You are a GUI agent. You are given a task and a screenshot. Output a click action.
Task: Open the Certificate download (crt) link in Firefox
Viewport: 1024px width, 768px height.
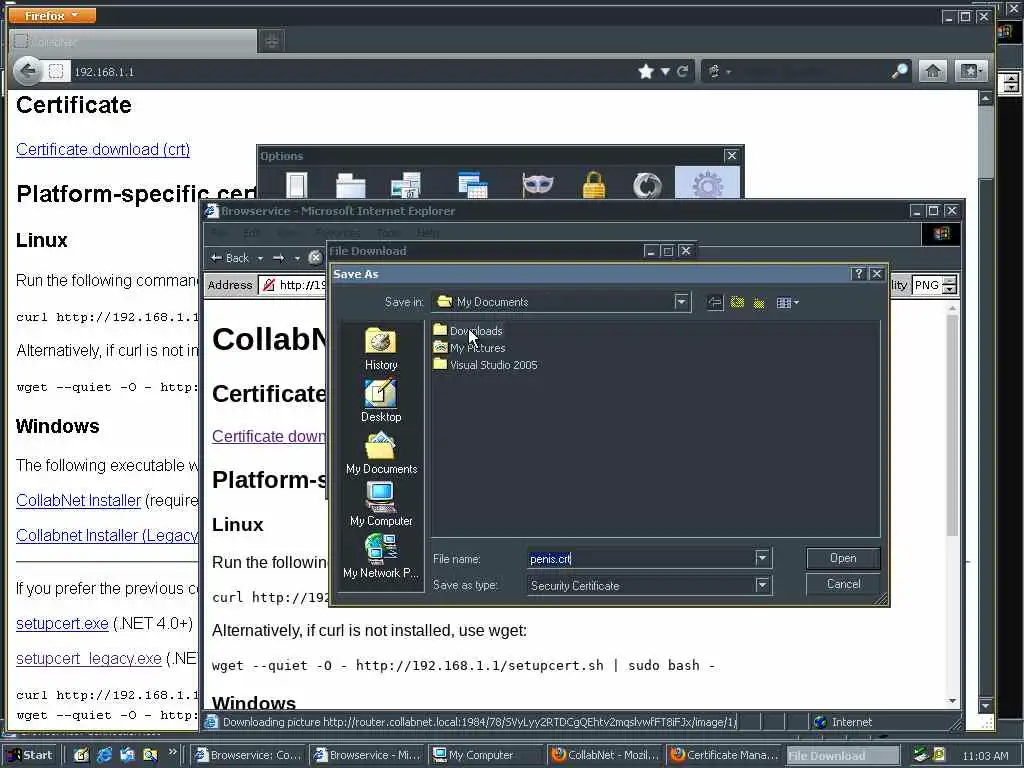103,150
